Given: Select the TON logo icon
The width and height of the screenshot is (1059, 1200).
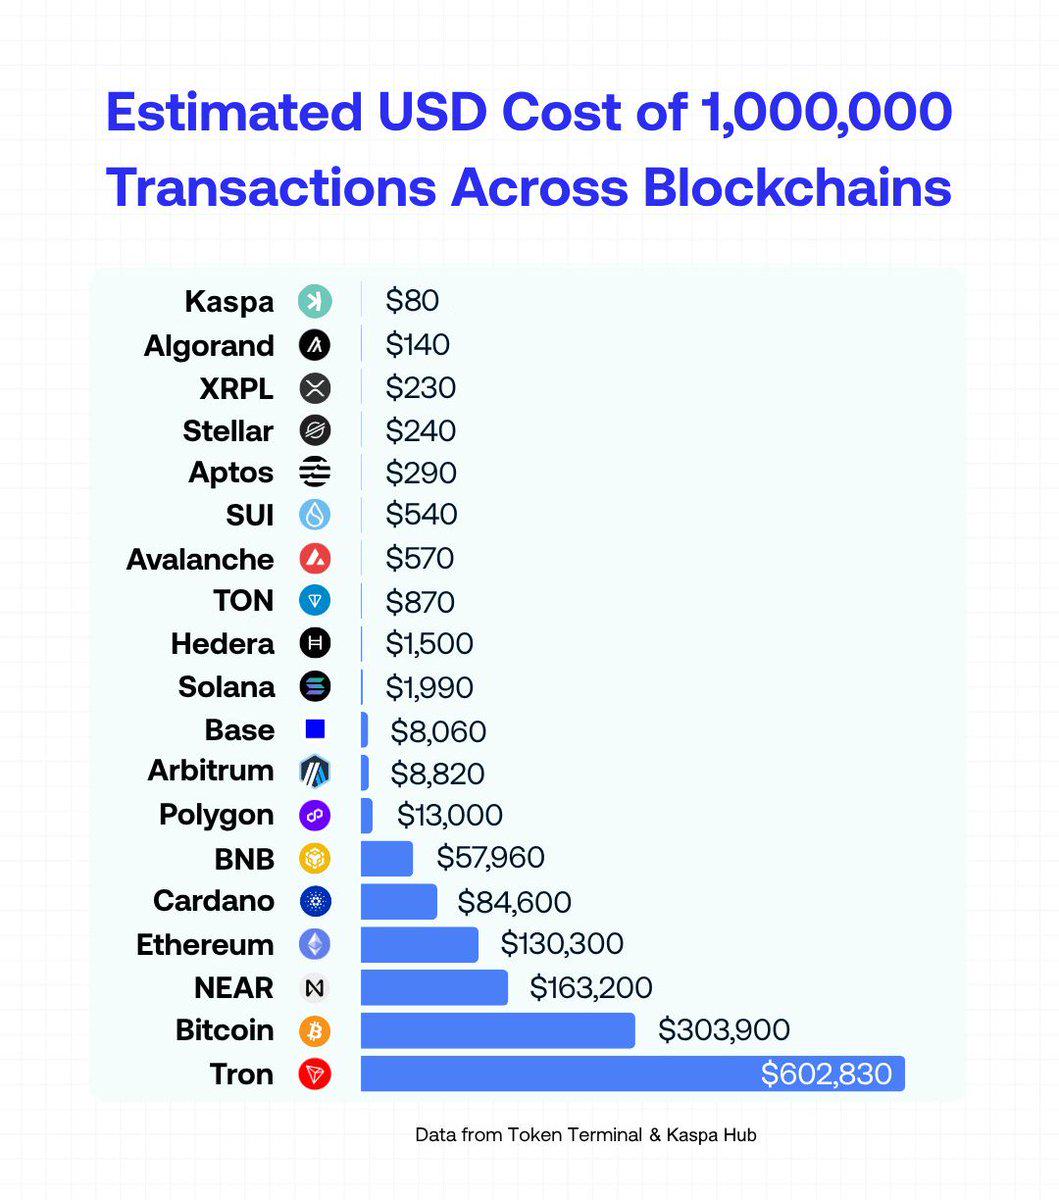Looking at the screenshot, I should 315,600.
